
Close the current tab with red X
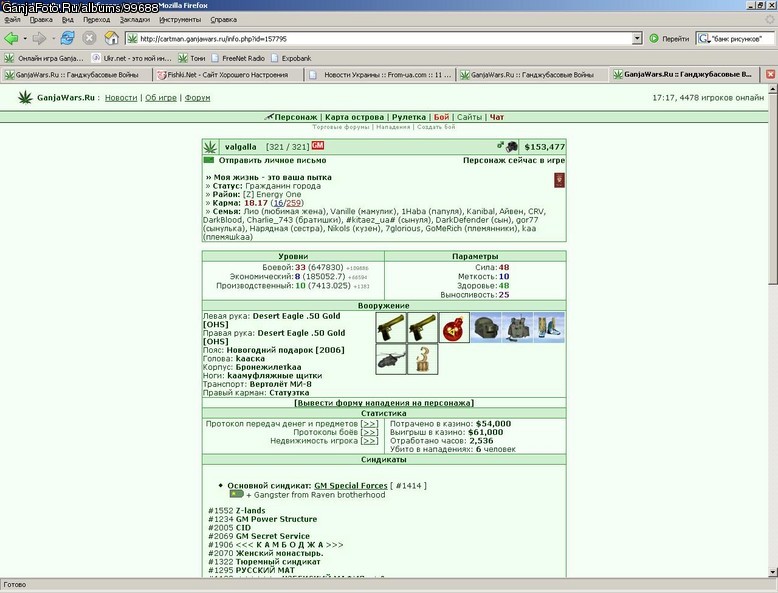(770, 74)
